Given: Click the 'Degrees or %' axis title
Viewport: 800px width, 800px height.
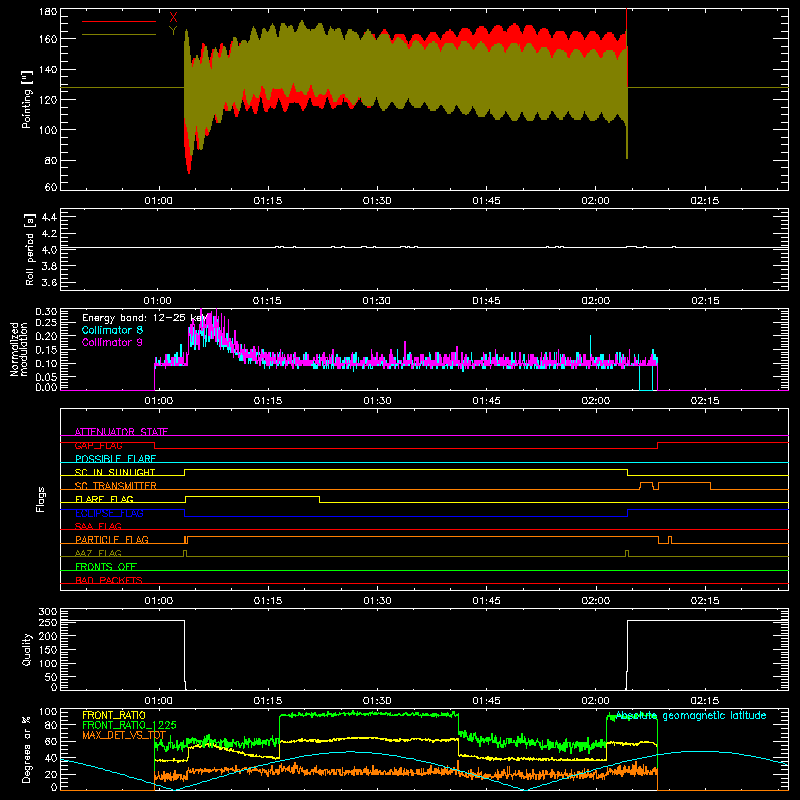Looking at the screenshot, I should tap(26, 749).
